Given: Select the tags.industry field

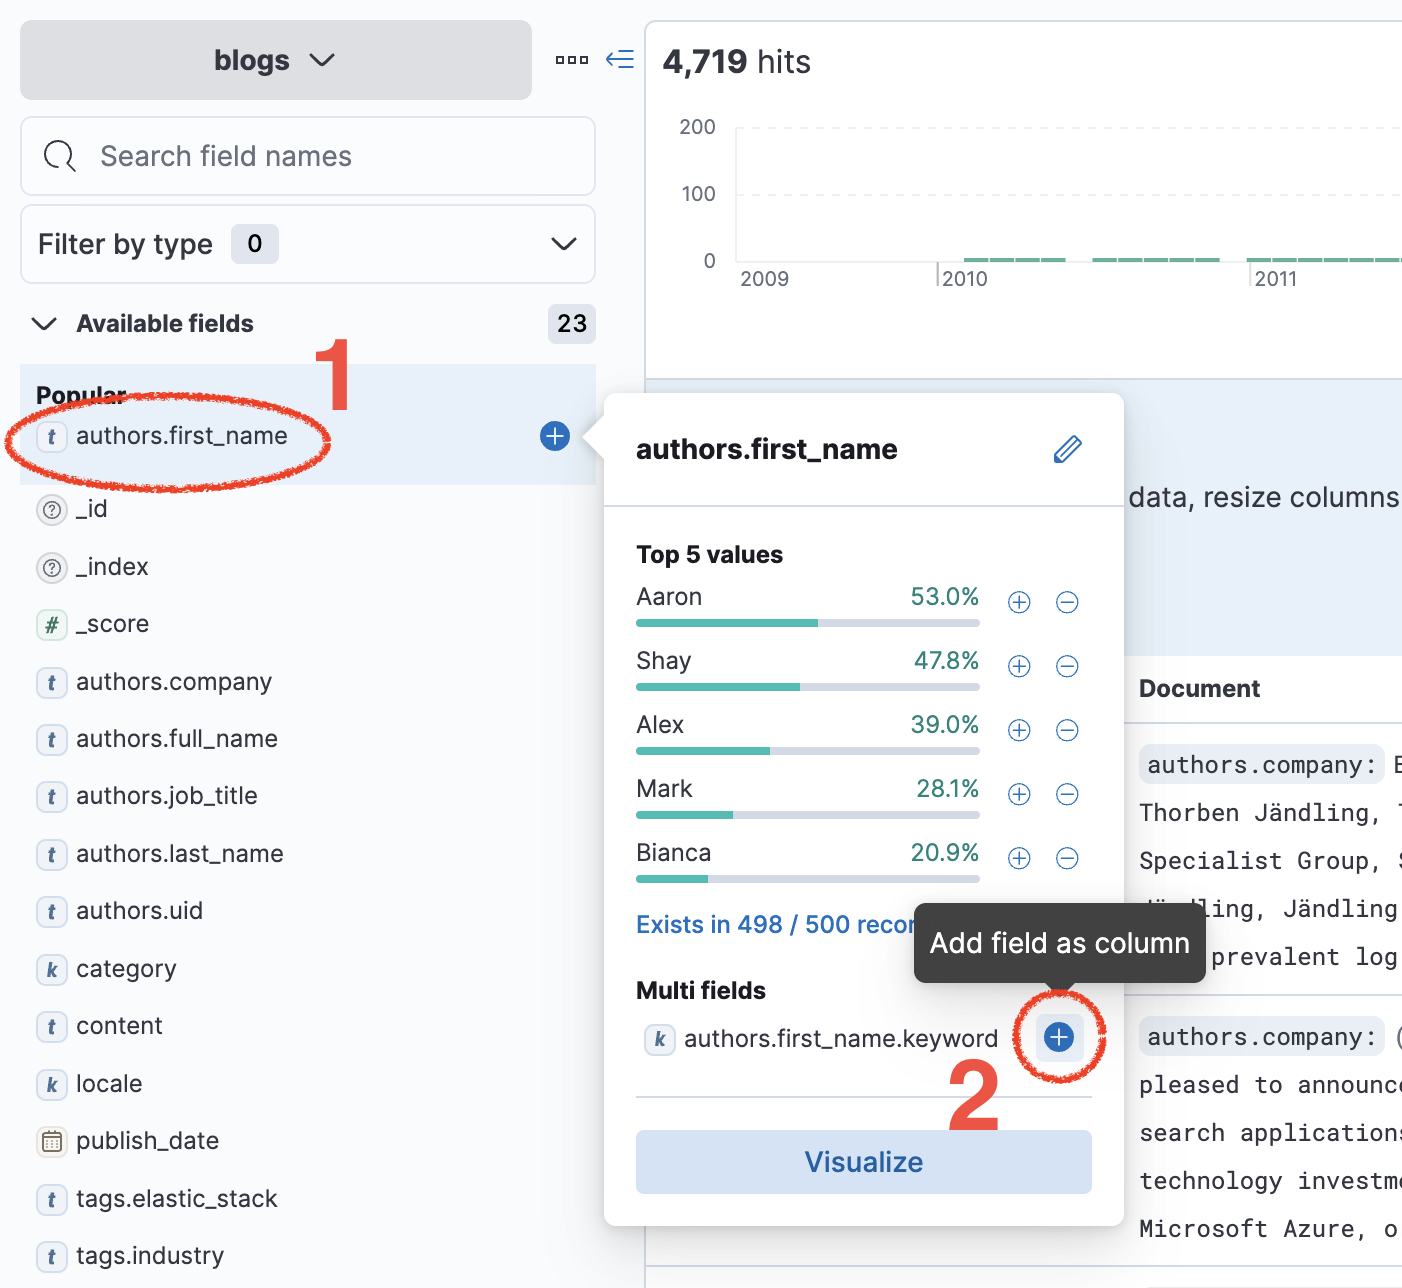Looking at the screenshot, I should click(150, 1256).
